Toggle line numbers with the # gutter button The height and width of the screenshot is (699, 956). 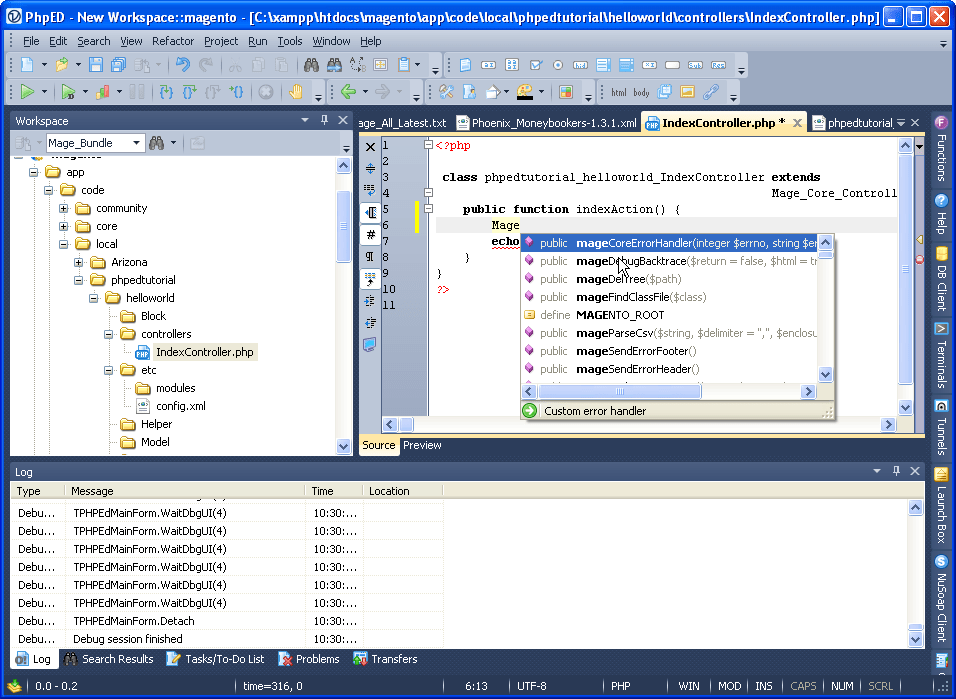tap(370, 235)
